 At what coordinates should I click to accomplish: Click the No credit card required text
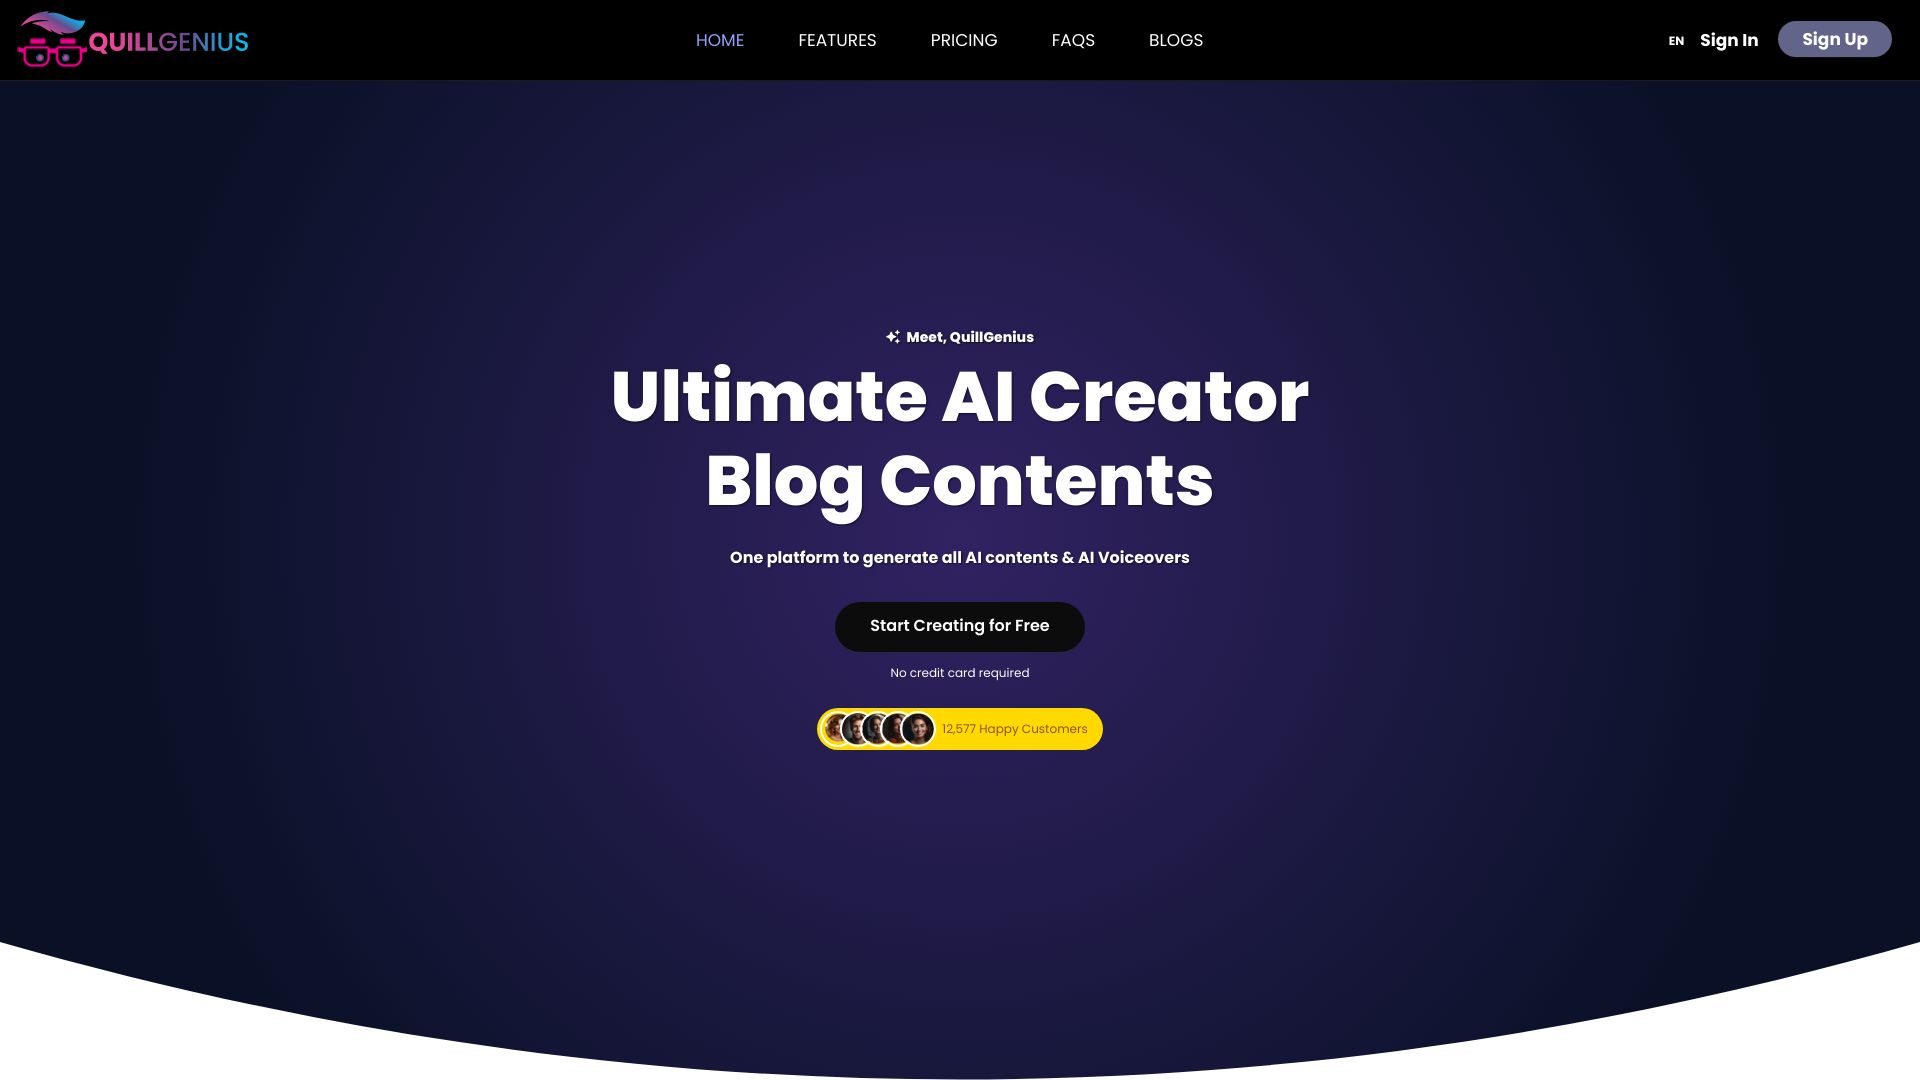(960, 673)
